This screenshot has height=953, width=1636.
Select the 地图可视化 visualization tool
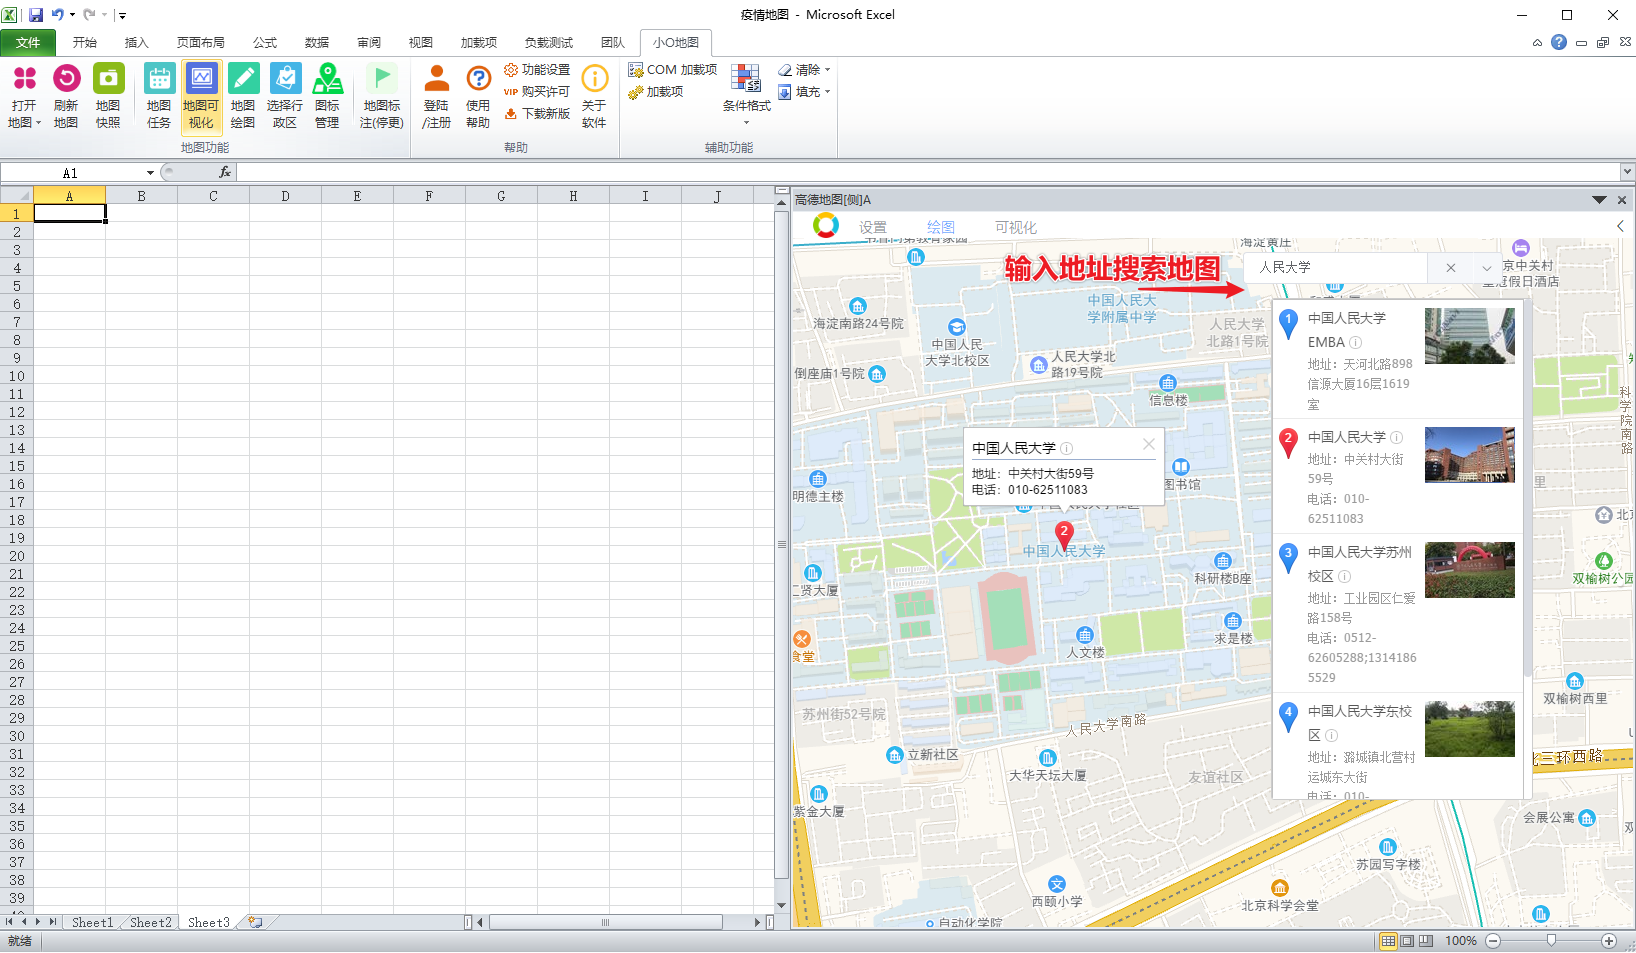pyautogui.click(x=201, y=96)
